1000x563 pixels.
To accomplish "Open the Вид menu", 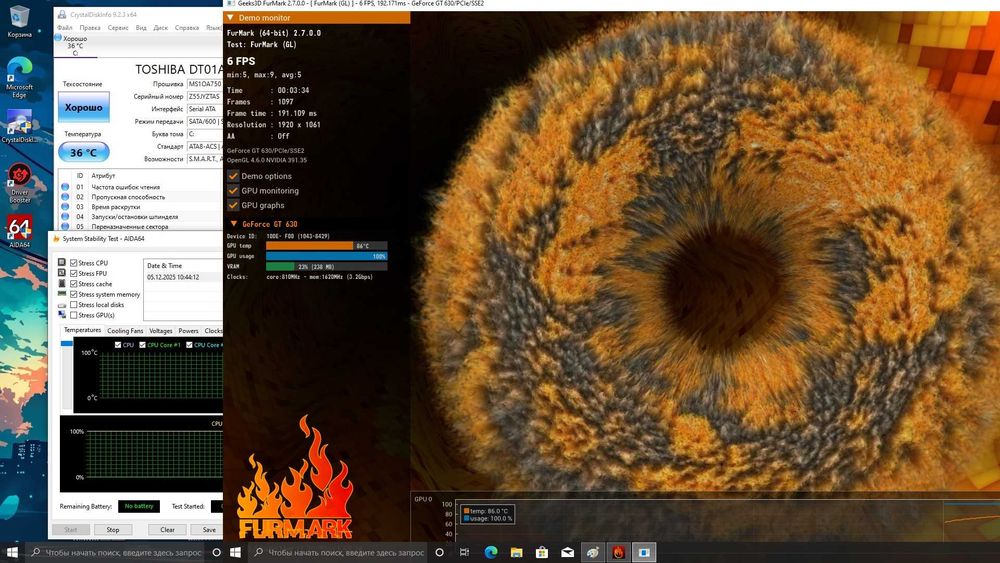I will [141, 28].
